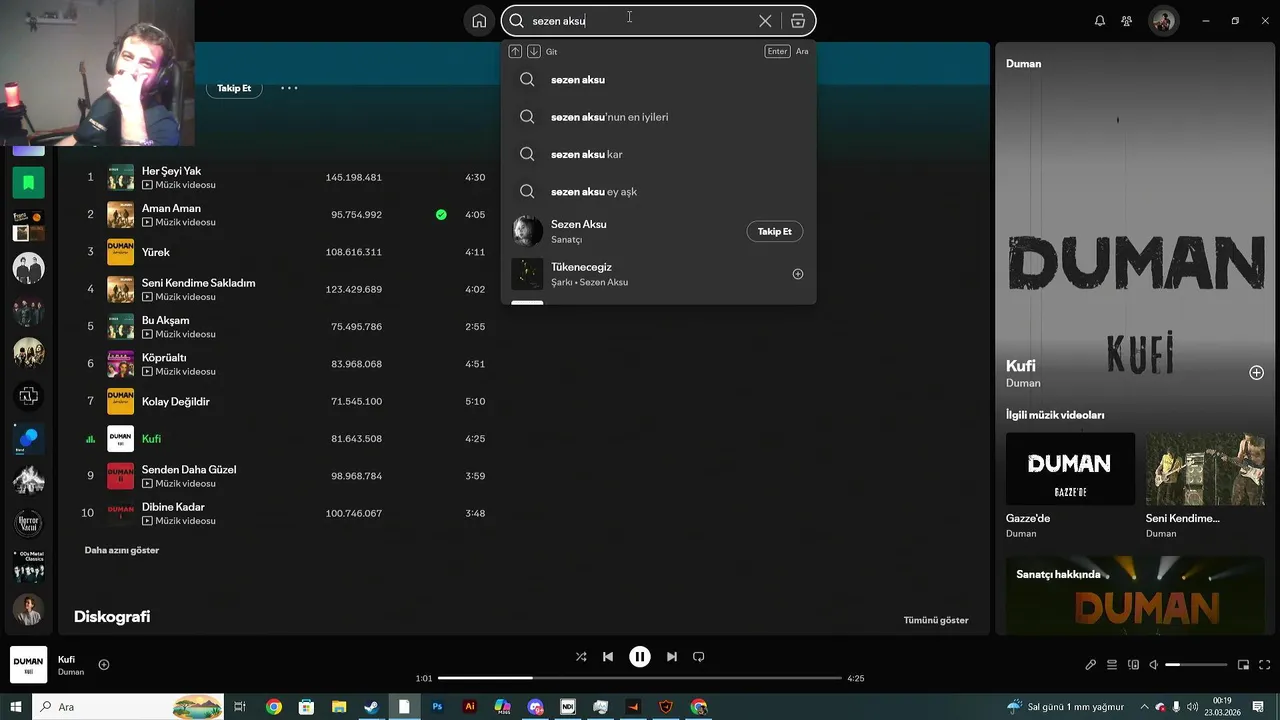Open the connect to a device icon

[x=1133, y=665]
